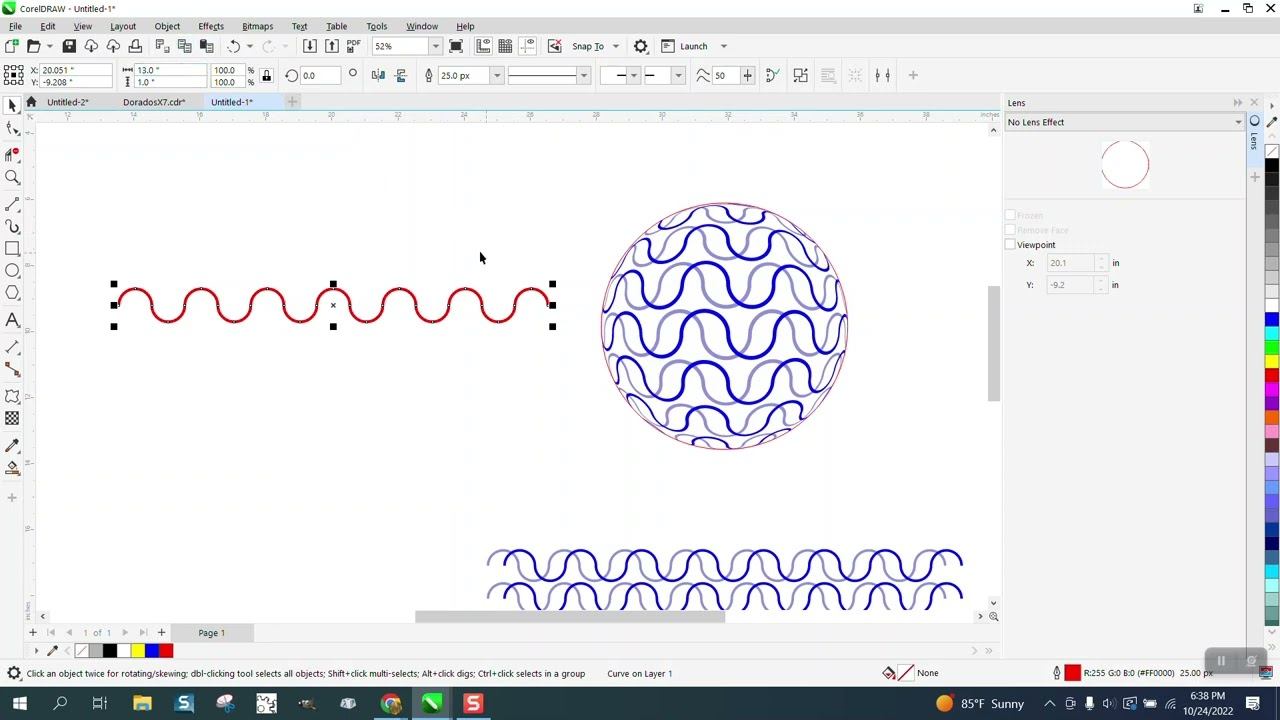Toggle Snap Off button
The image size is (1280, 720).
(555, 46)
